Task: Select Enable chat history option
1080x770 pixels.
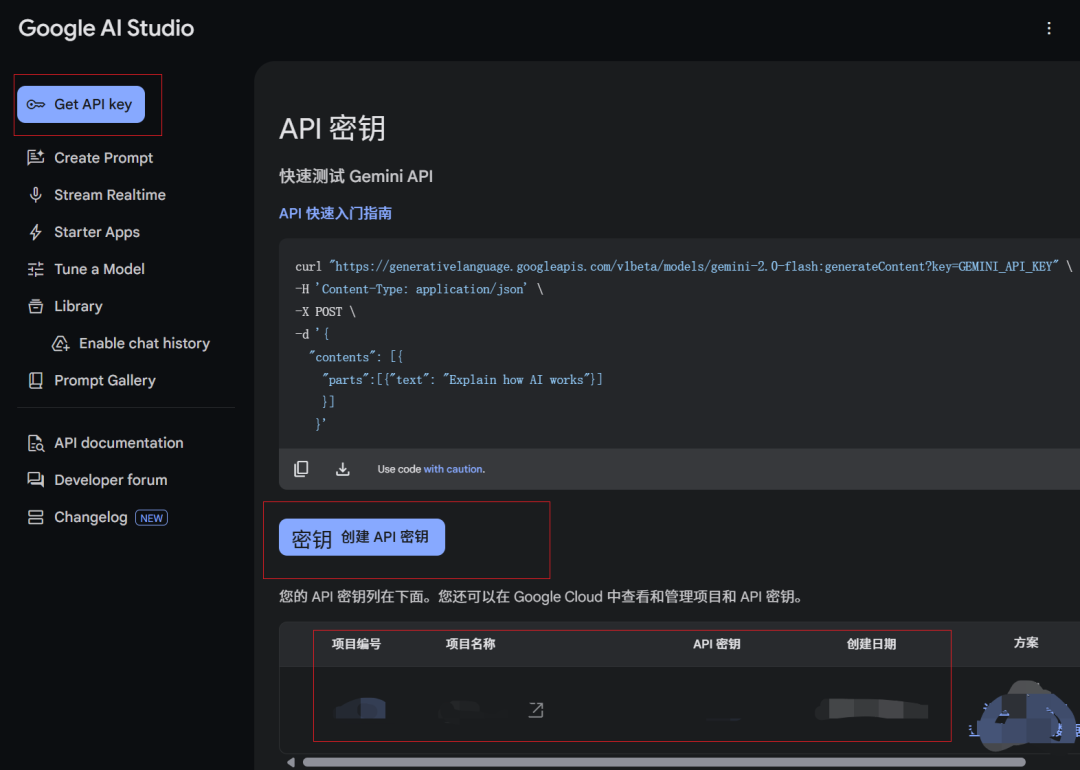Action: click(x=144, y=343)
